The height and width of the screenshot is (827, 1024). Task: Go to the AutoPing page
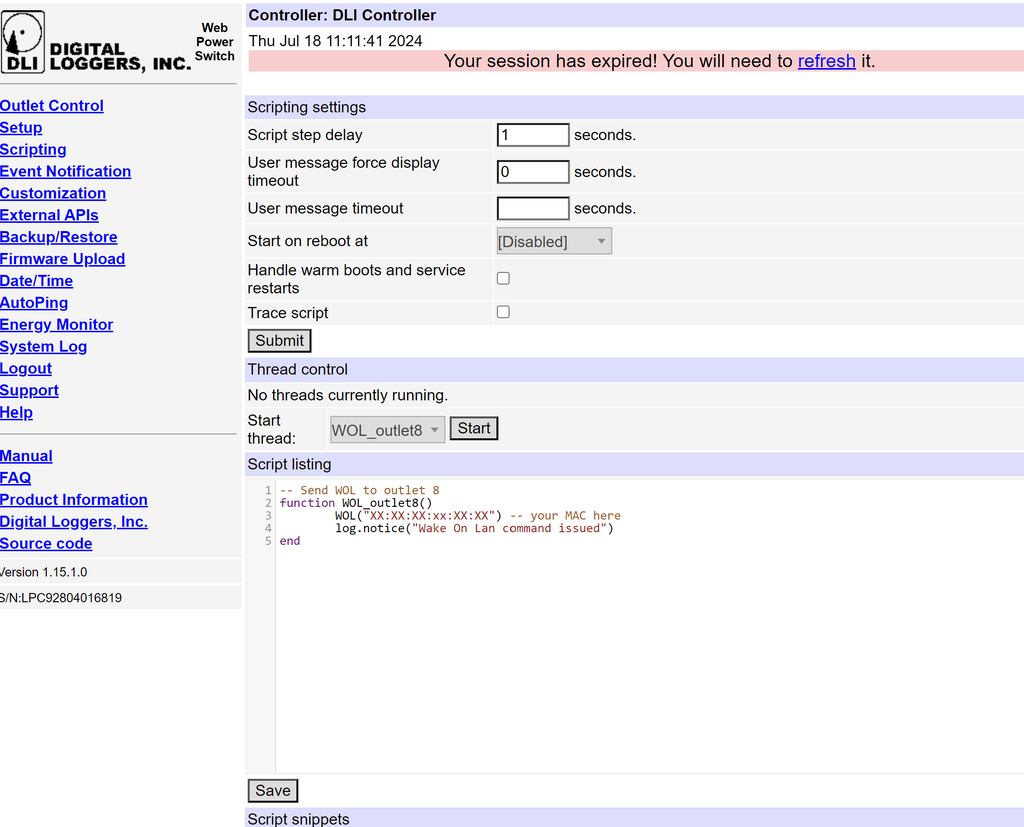coord(34,302)
